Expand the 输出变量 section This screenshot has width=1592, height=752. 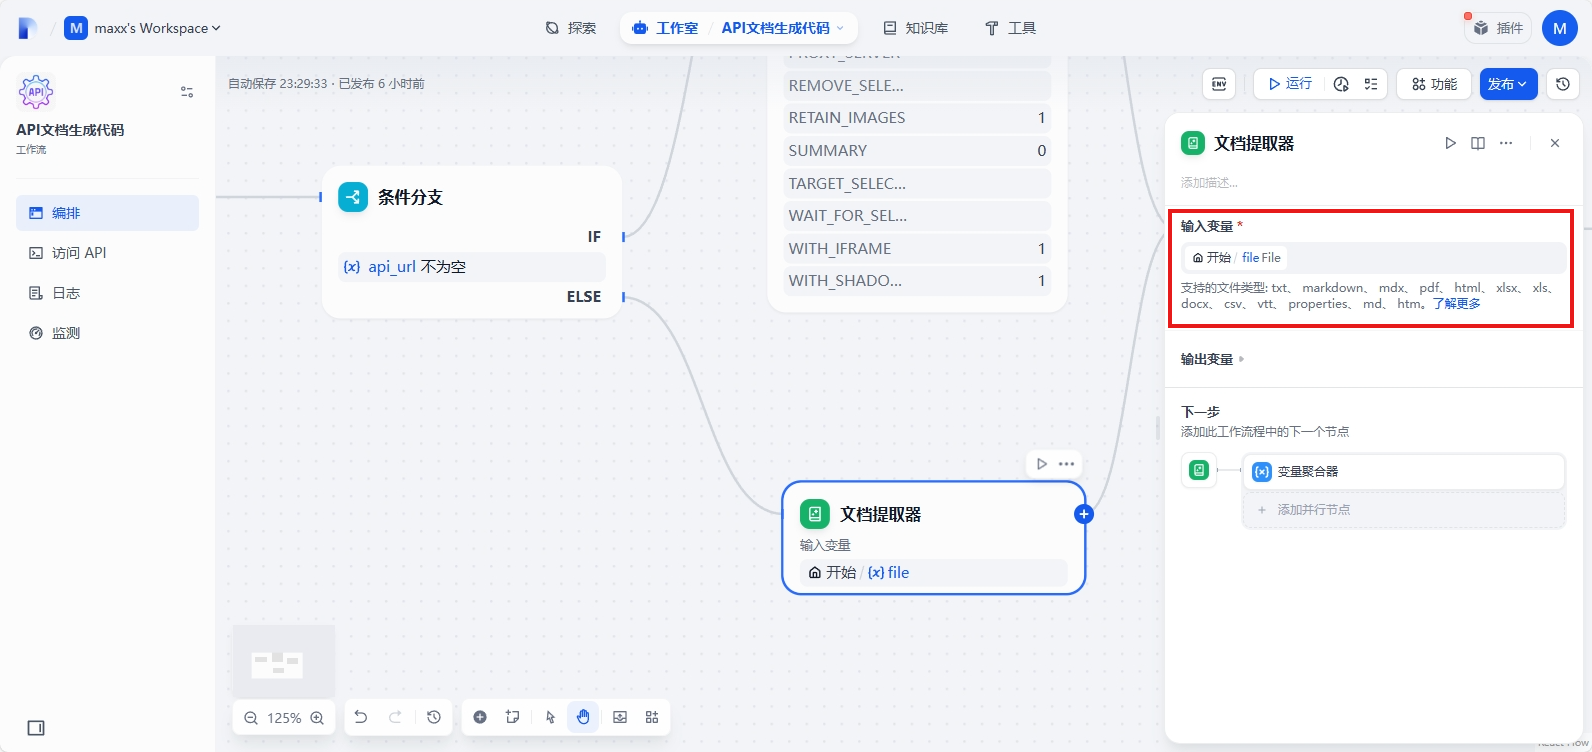pyautogui.click(x=1212, y=359)
